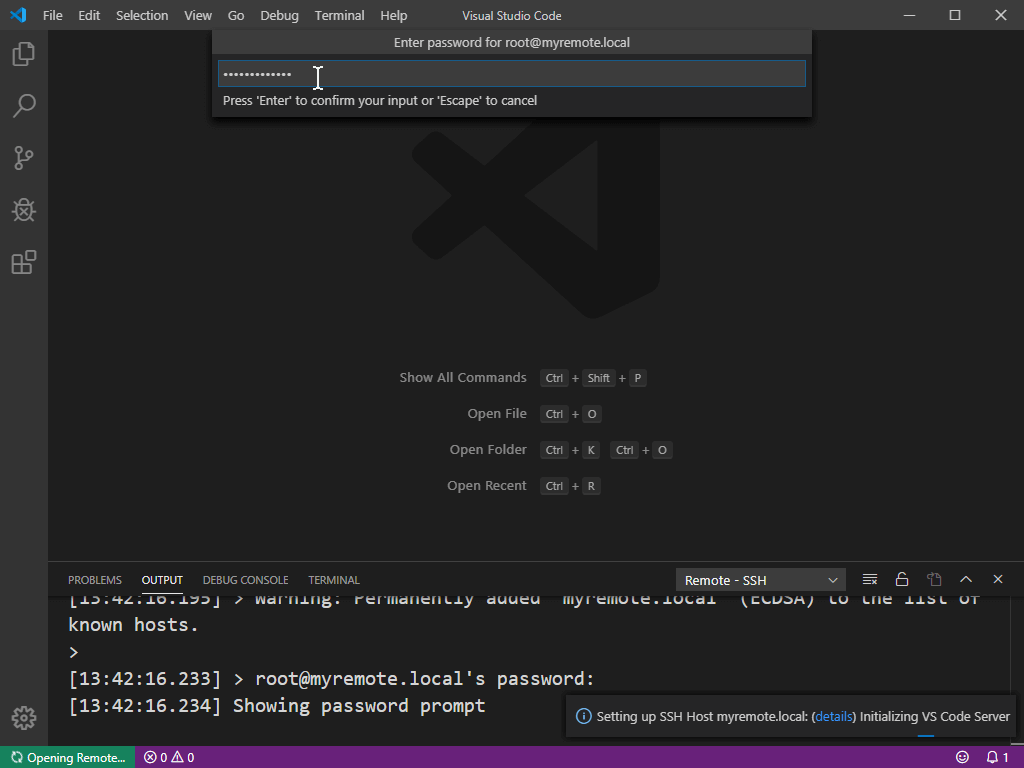This screenshot has height=768, width=1024.
Task: Switch to the TERMINAL tab
Action: [333, 580]
